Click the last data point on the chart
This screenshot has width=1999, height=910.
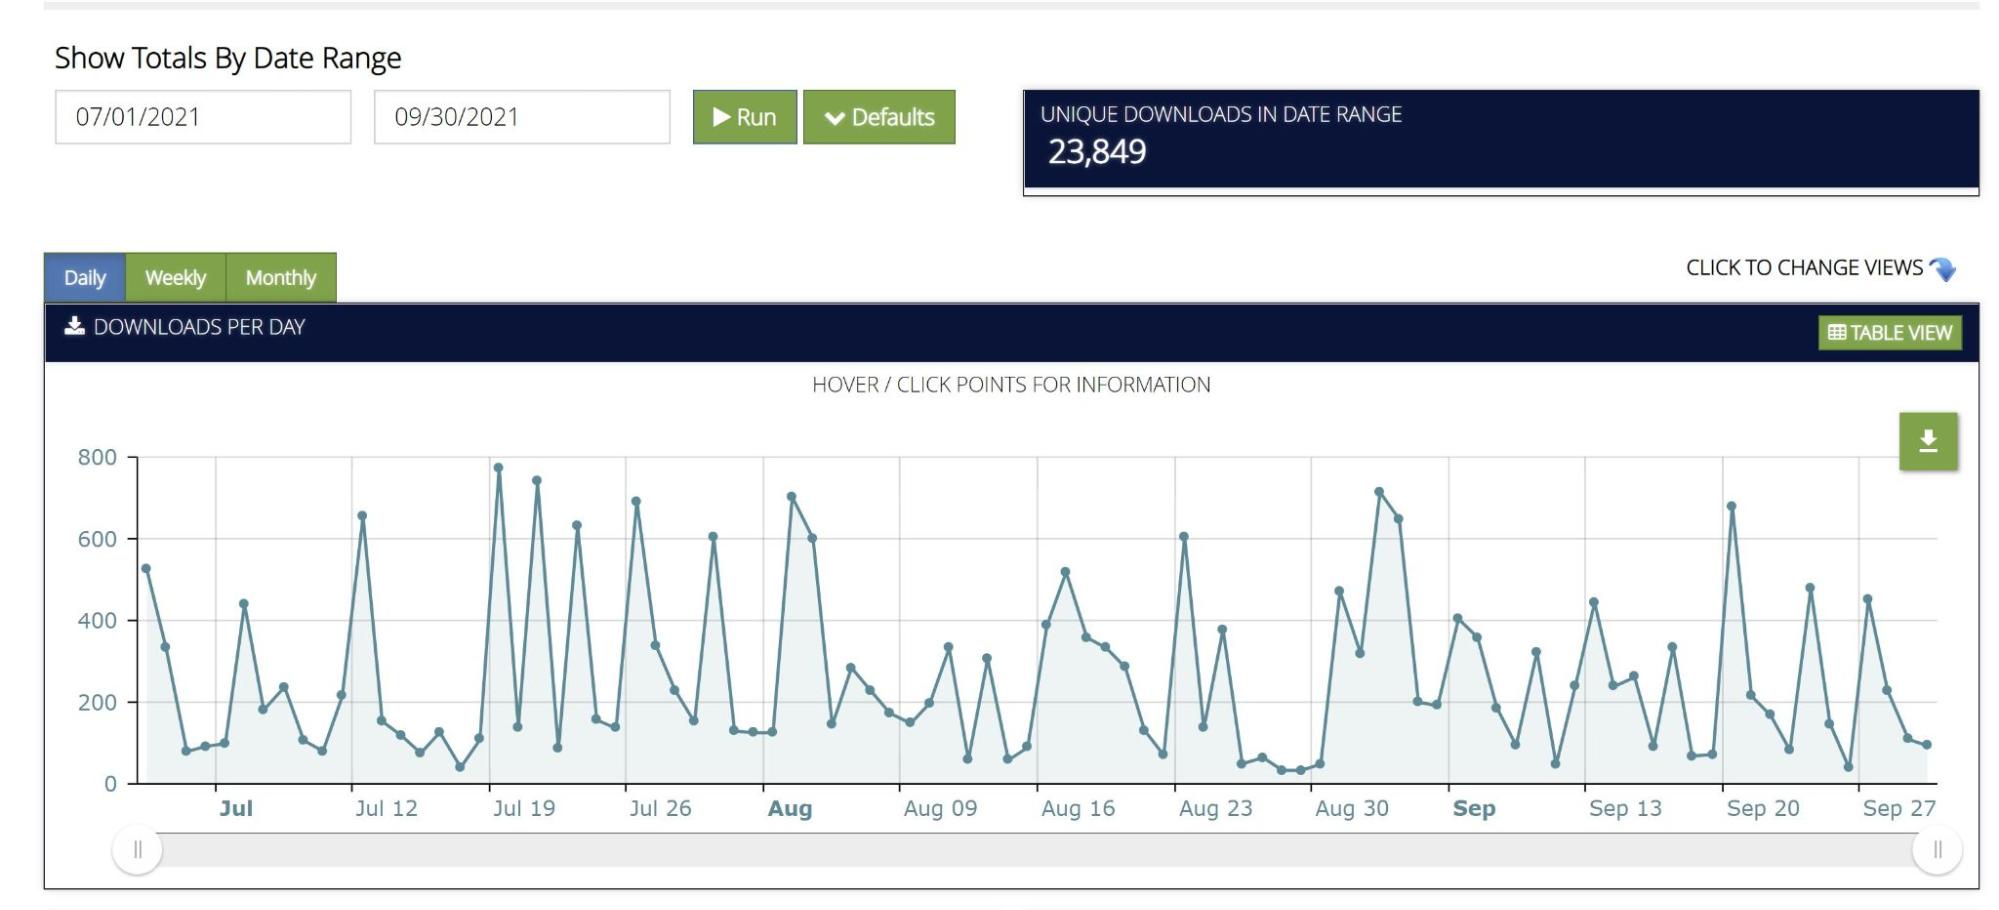coord(1927,745)
